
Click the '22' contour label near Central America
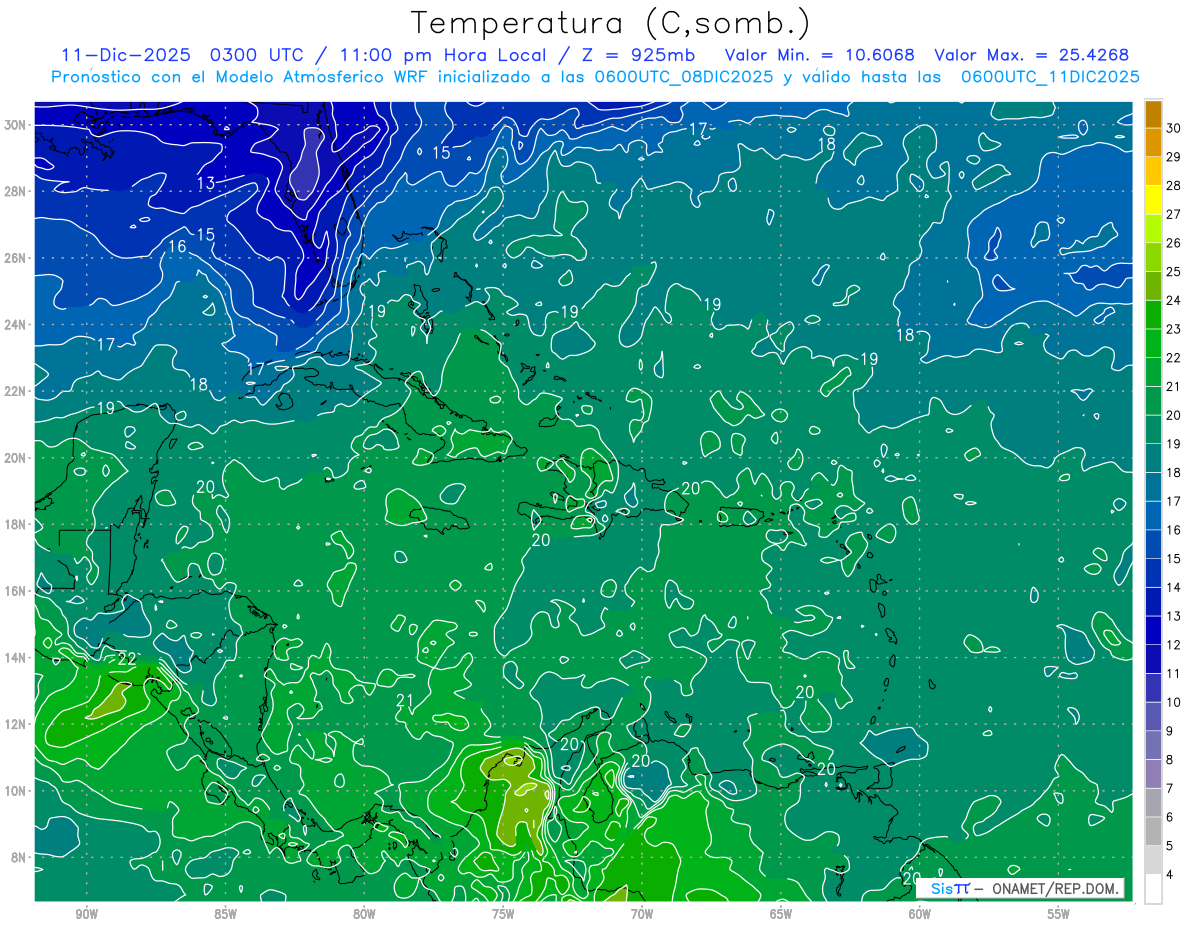tap(127, 659)
